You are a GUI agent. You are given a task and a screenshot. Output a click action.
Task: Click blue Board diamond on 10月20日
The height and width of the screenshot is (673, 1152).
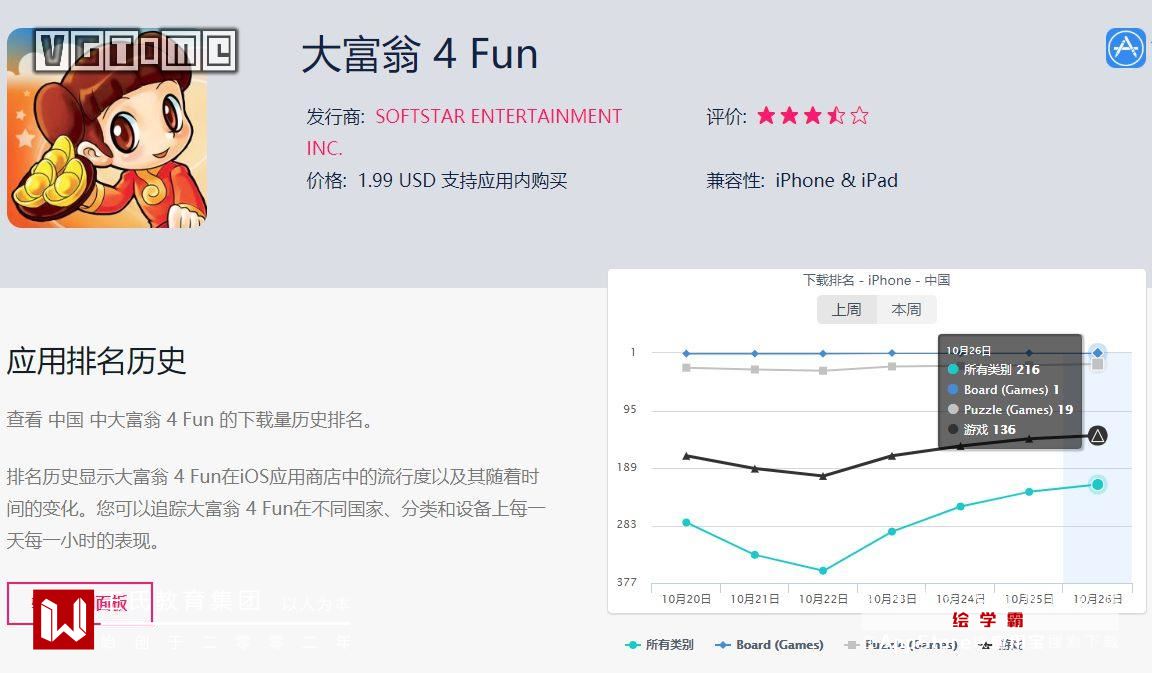[686, 353]
